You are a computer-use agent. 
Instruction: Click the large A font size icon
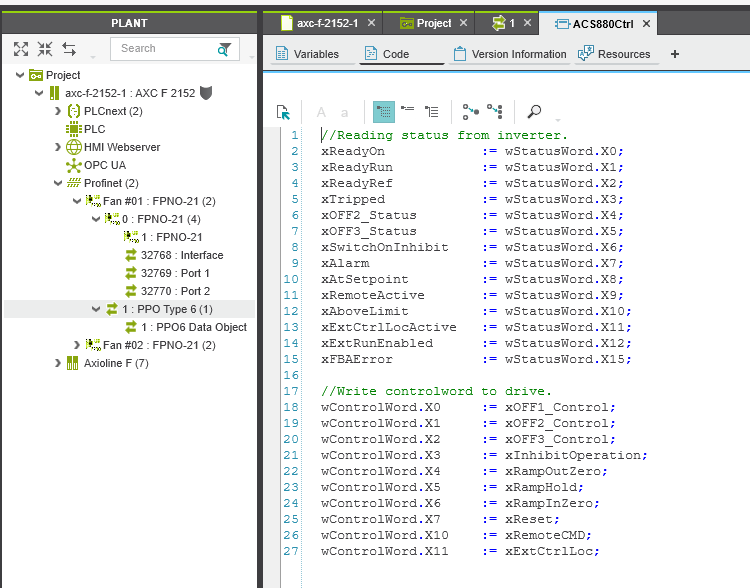[321, 112]
